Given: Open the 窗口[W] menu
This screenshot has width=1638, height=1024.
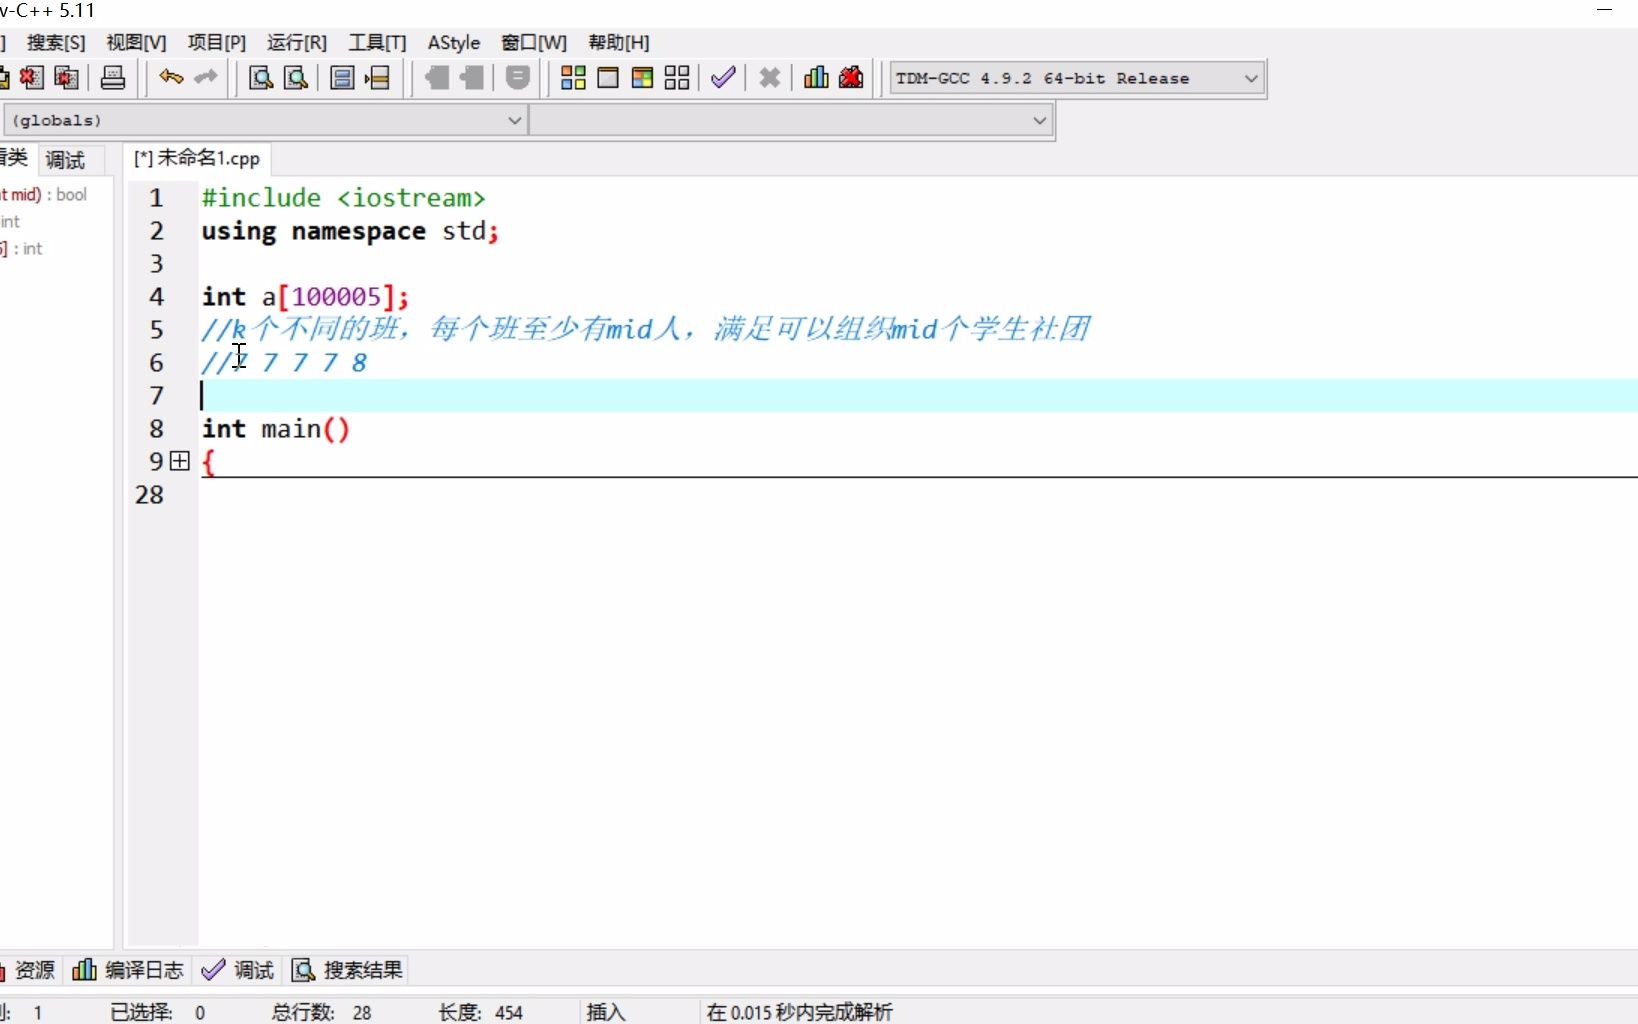Looking at the screenshot, I should click(534, 42).
